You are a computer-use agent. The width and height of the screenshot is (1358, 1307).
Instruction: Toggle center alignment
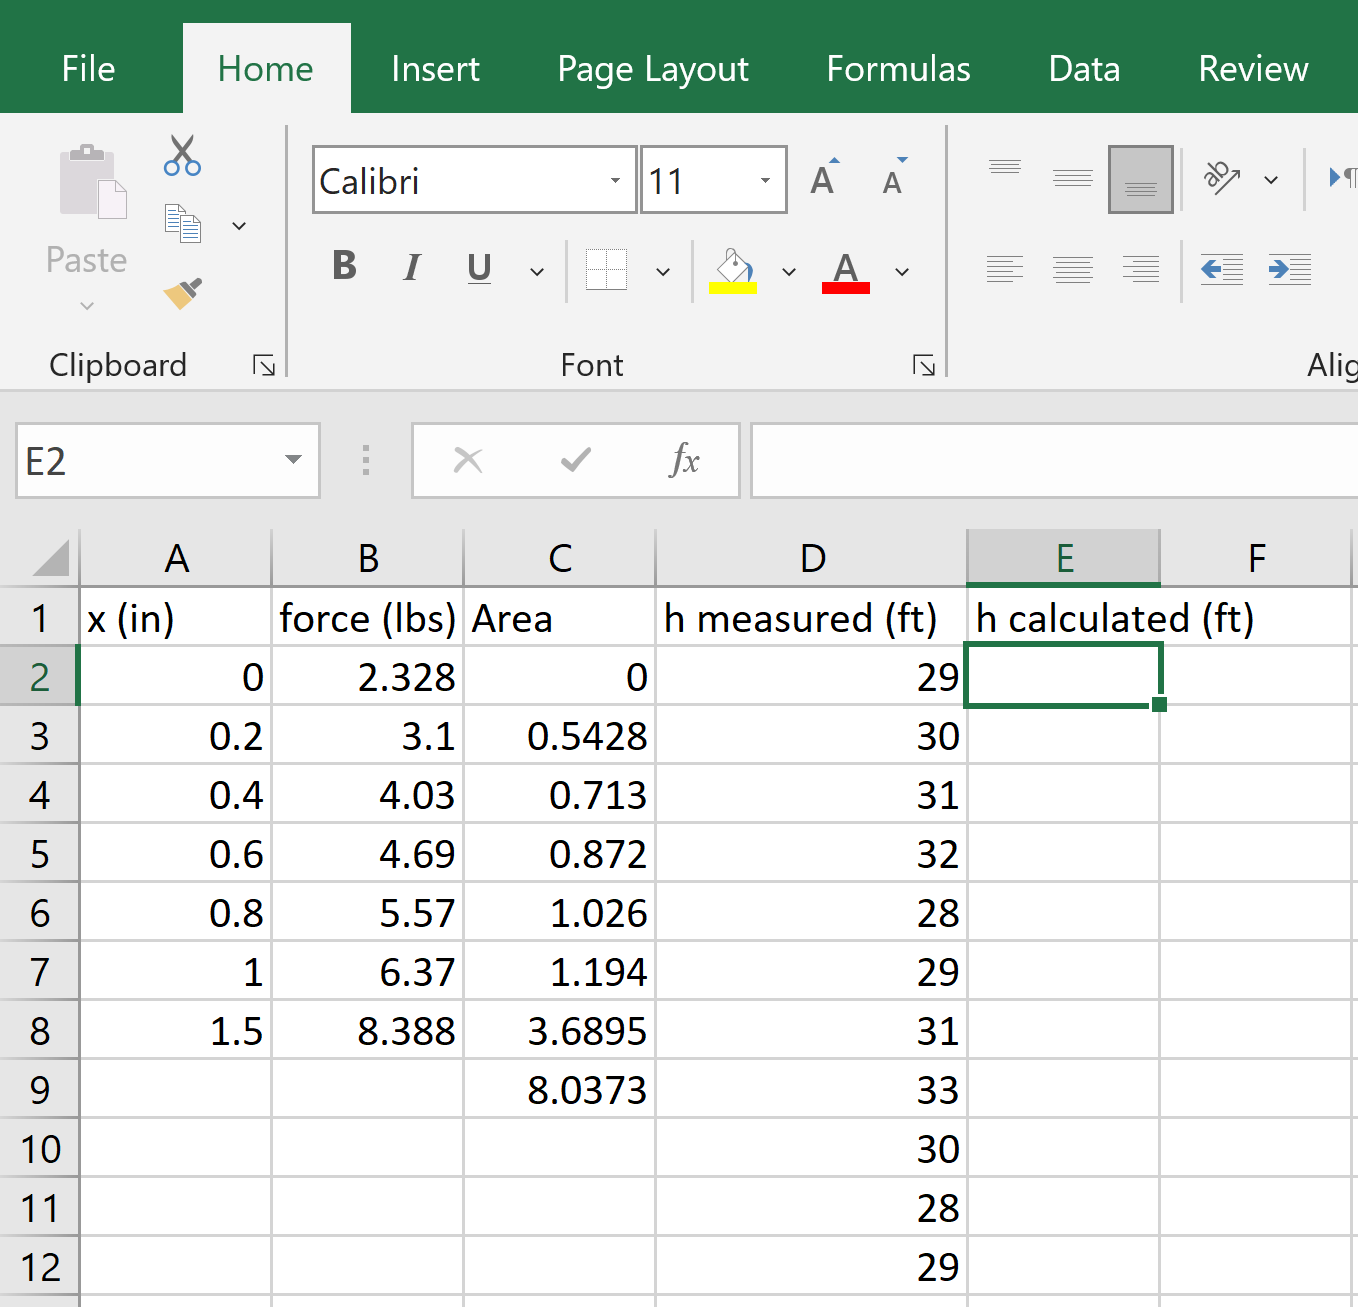coord(1073,270)
